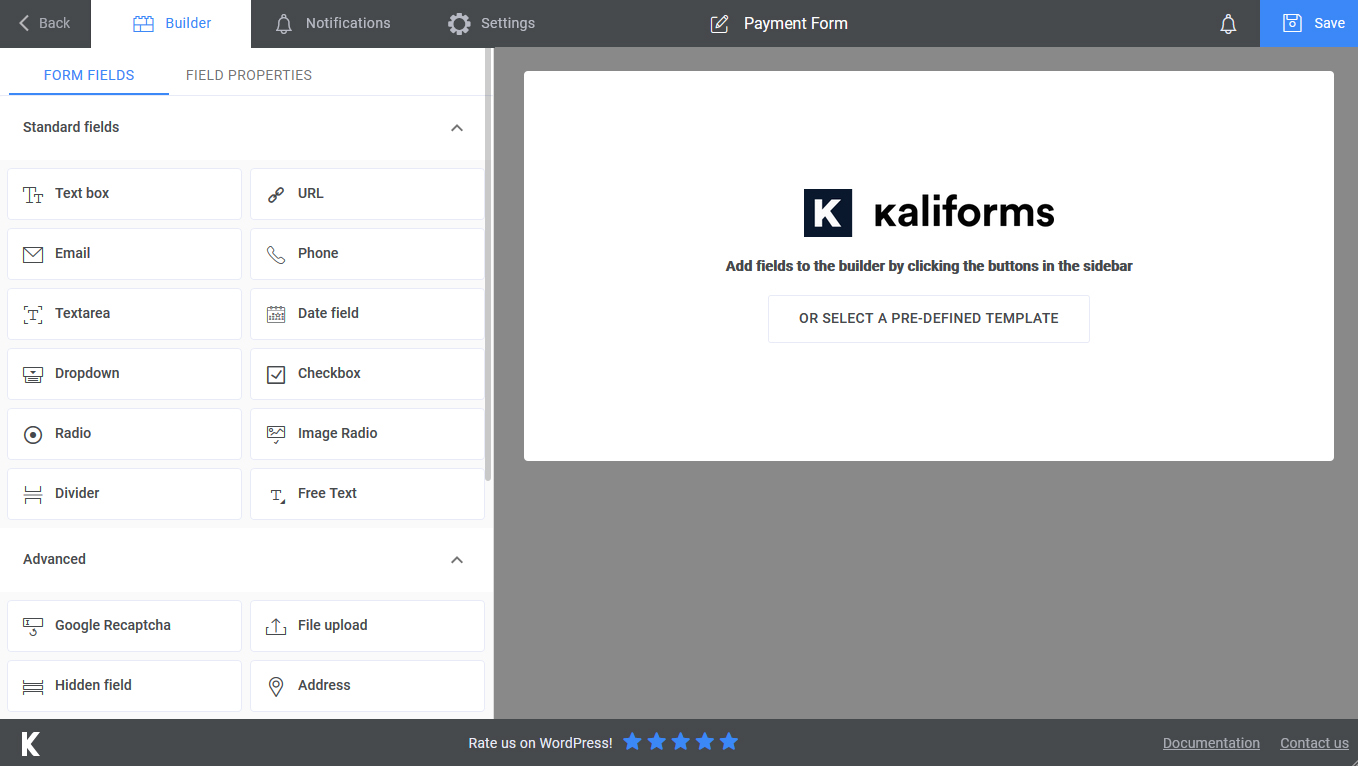
Task: Click the Date field calendar icon
Action: coord(276,314)
